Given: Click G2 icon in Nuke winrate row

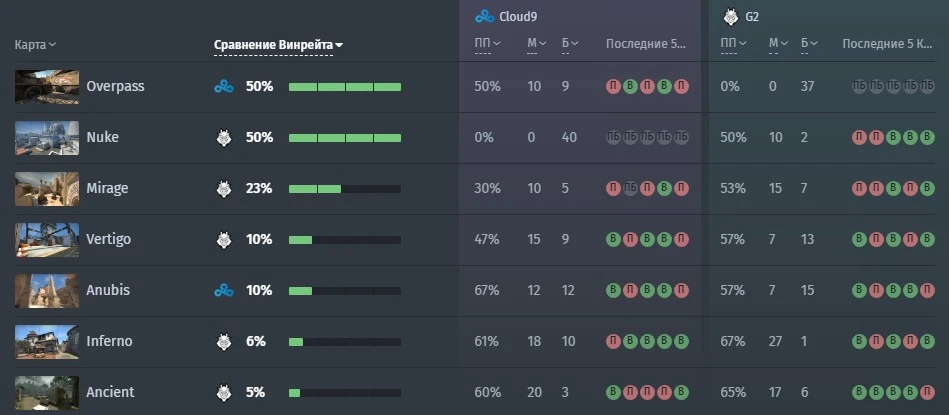Looking at the screenshot, I should (x=223, y=137).
